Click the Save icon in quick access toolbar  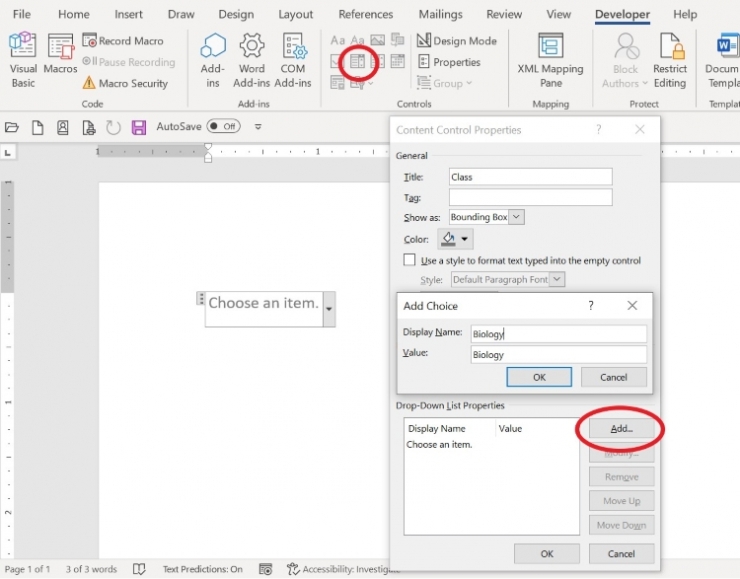139,127
